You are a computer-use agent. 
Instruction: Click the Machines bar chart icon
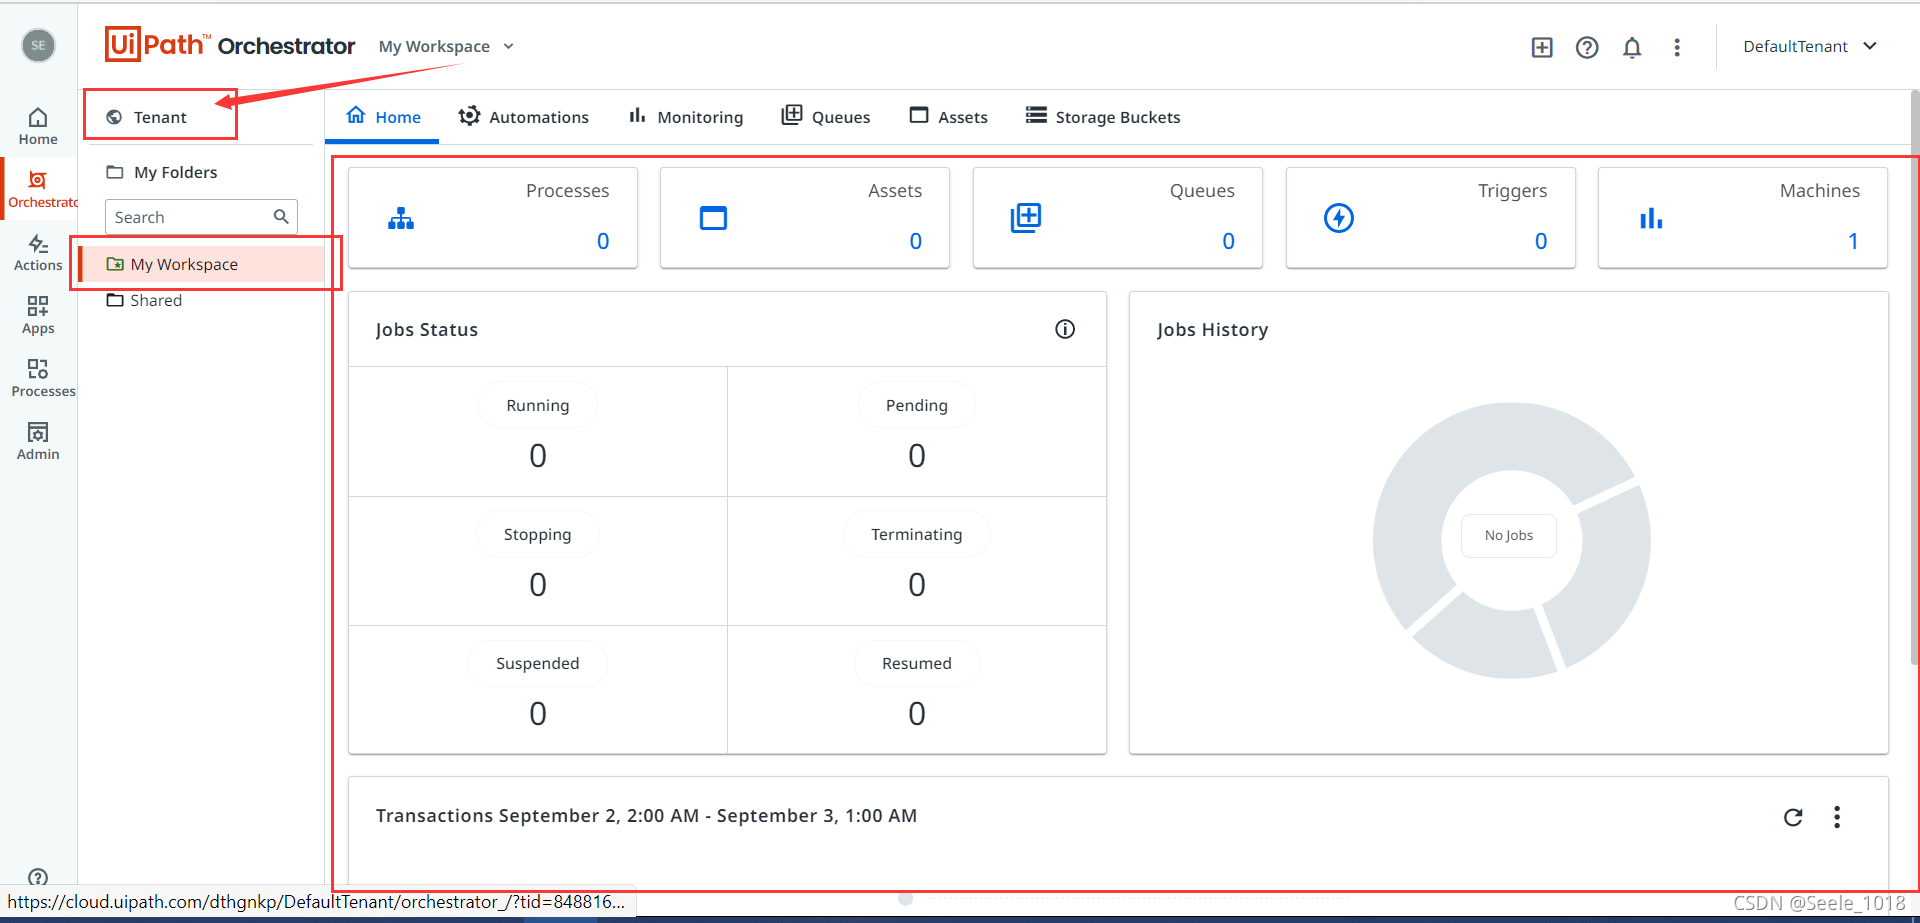pyautogui.click(x=1651, y=218)
